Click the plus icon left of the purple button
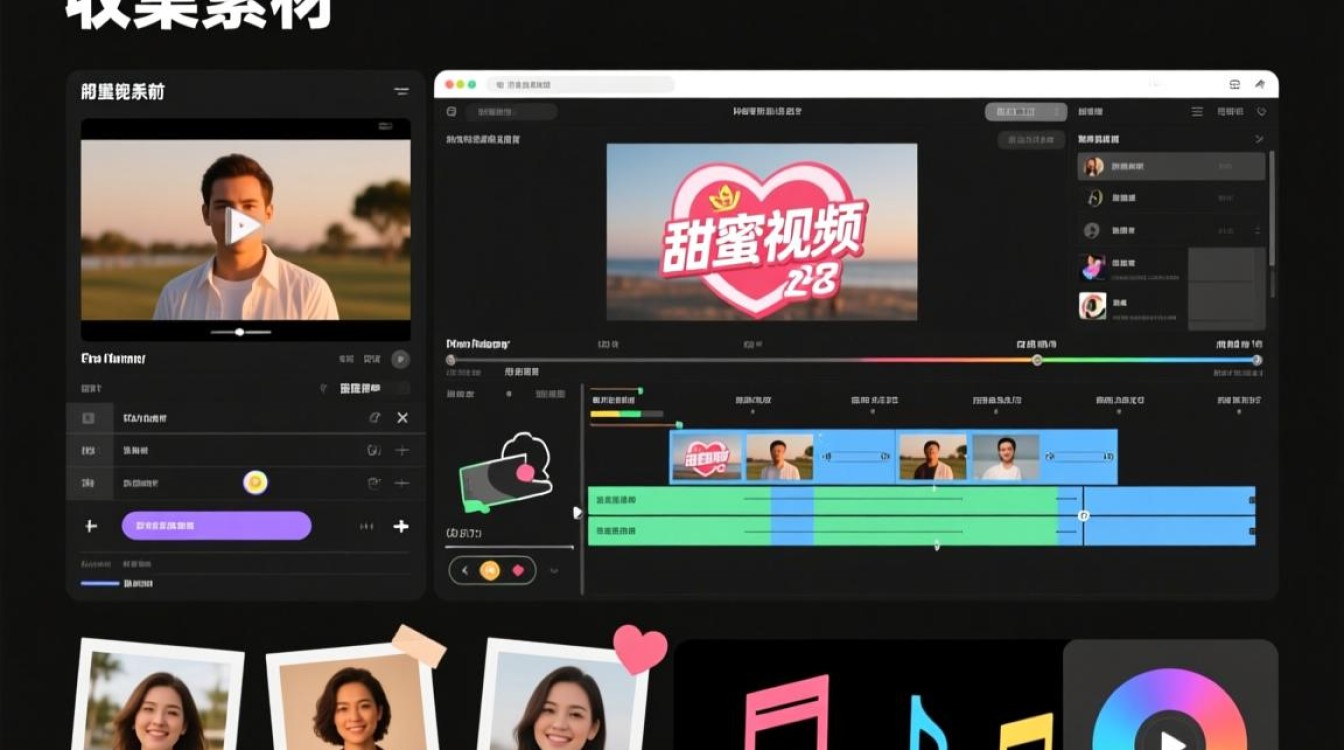Image resolution: width=1344 pixels, height=750 pixels. 90,526
